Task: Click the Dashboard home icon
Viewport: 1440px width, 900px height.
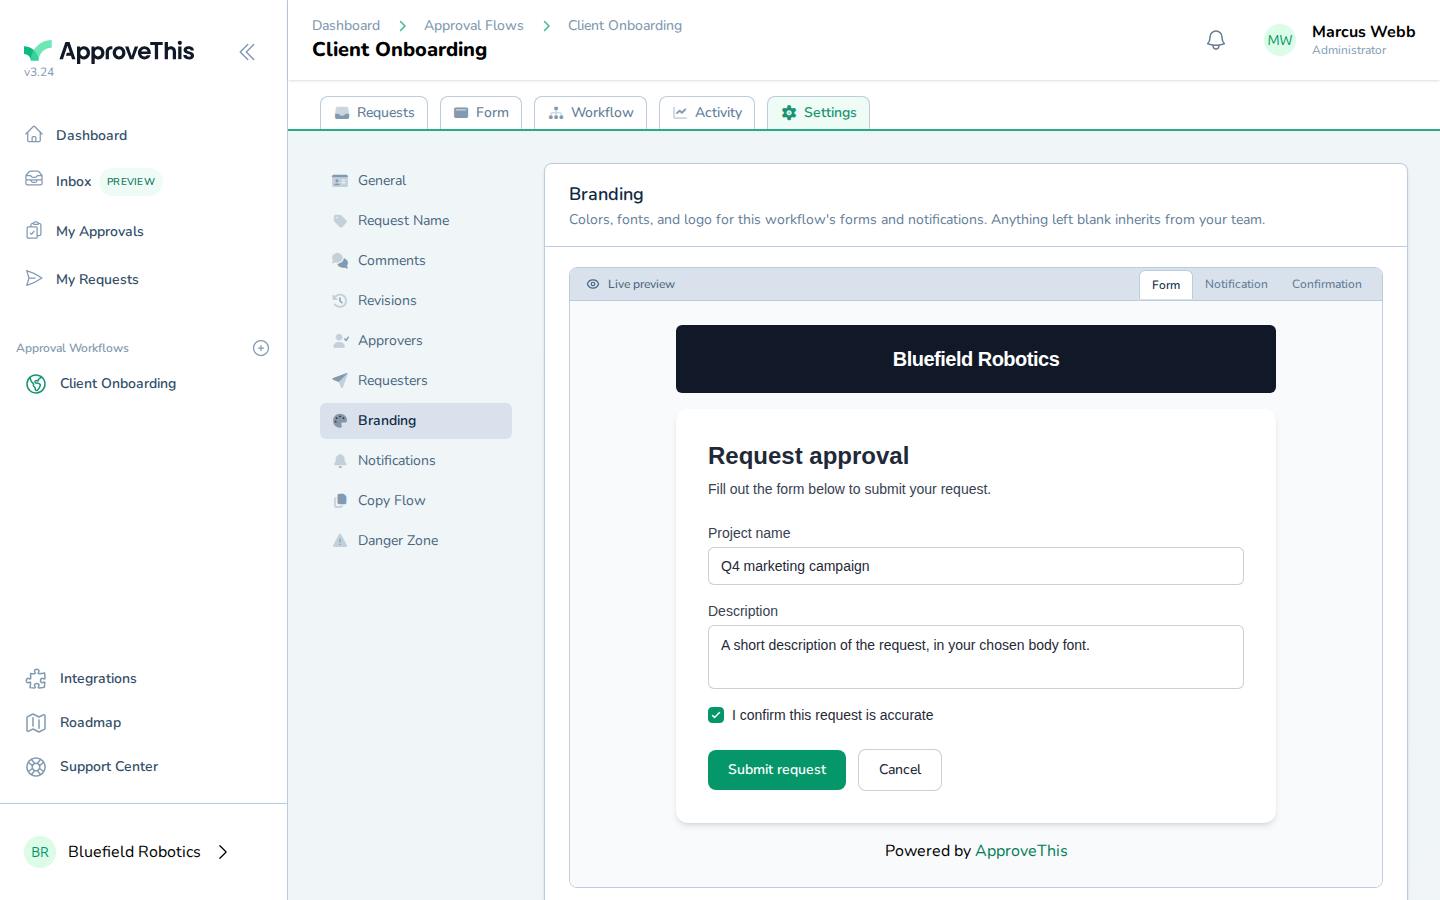Action: click(34, 134)
